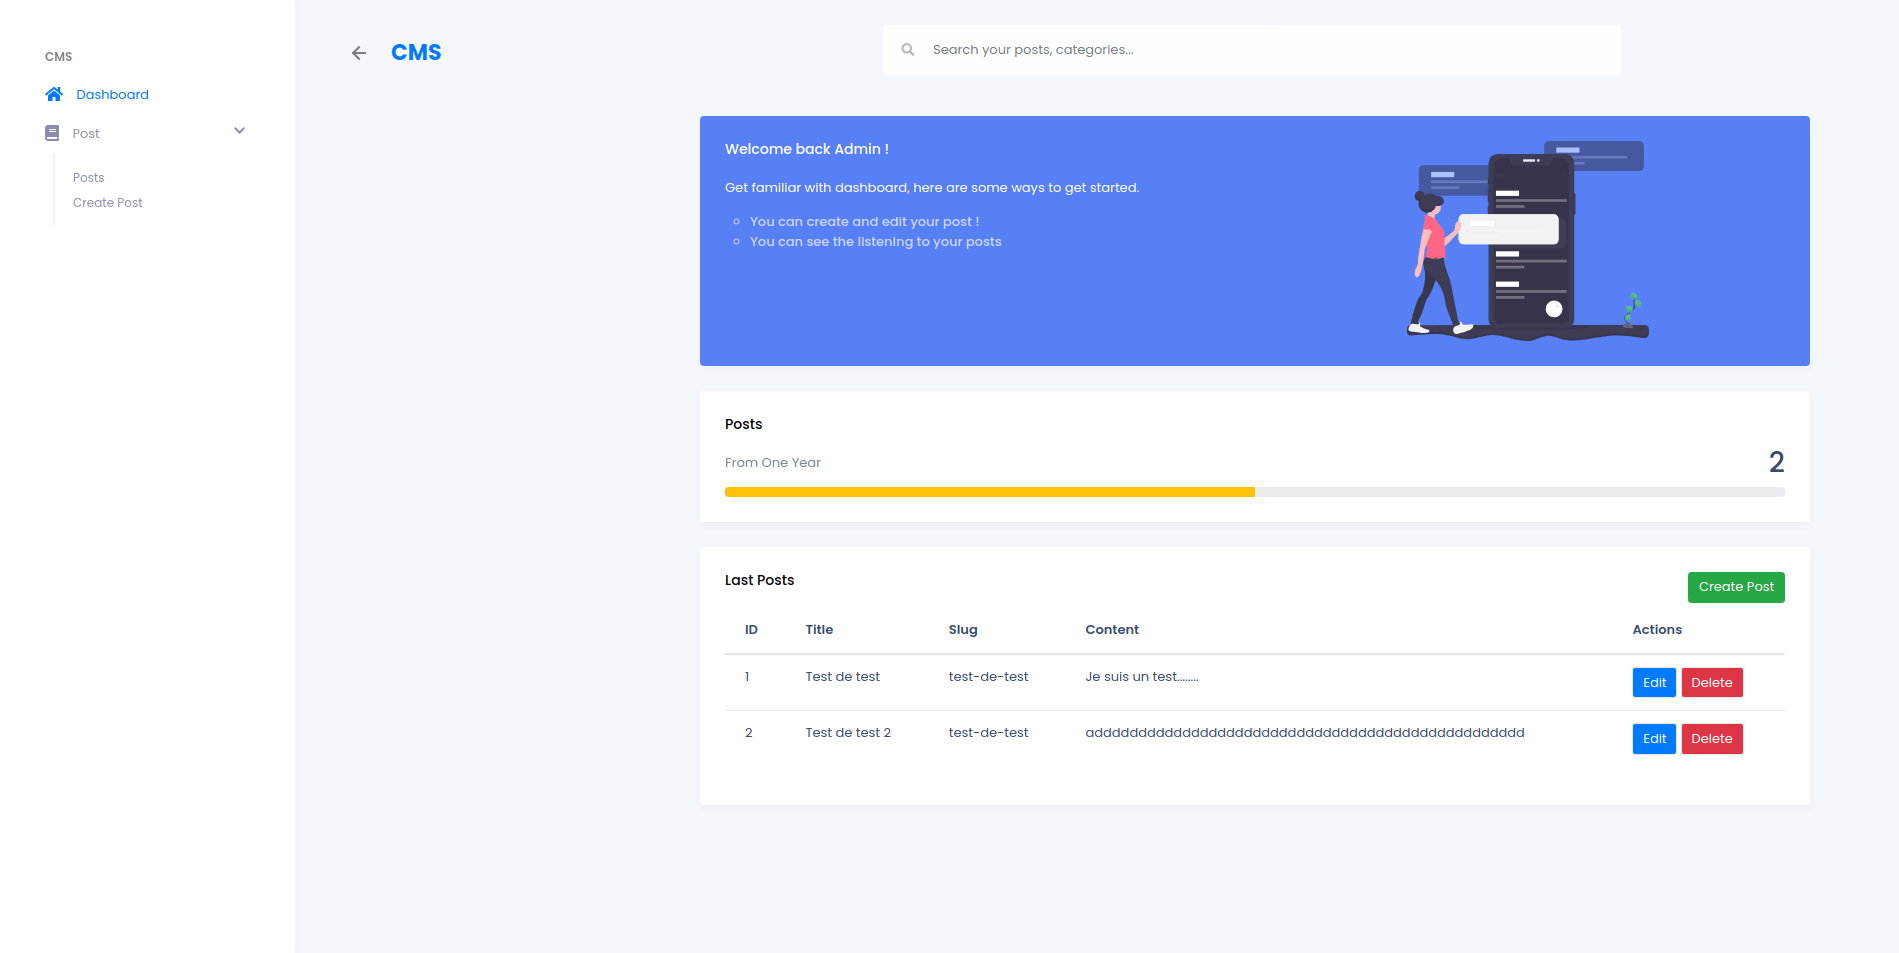Image resolution: width=1899 pixels, height=953 pixels.
Task: Edit the post 'Test de test 2'
Action: (x=1654, y=739)
